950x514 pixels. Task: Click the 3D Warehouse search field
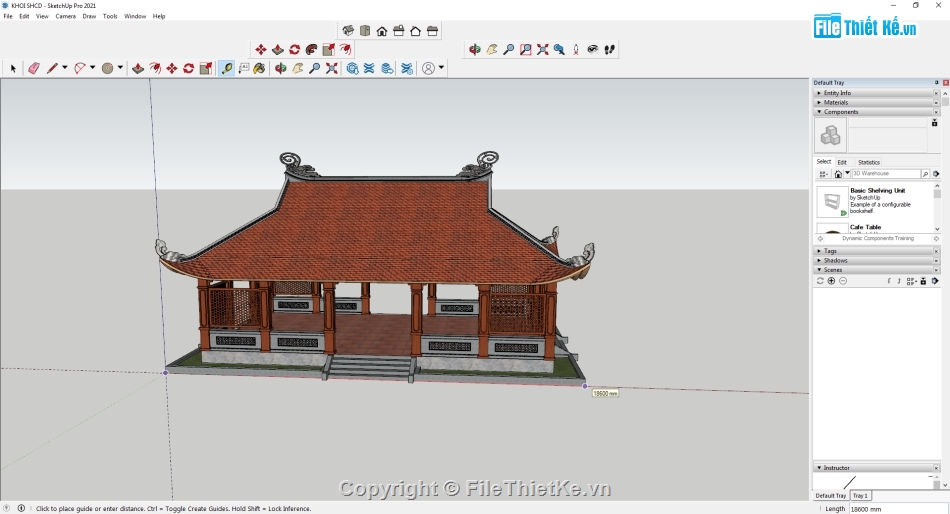click(x=886, y=174)
